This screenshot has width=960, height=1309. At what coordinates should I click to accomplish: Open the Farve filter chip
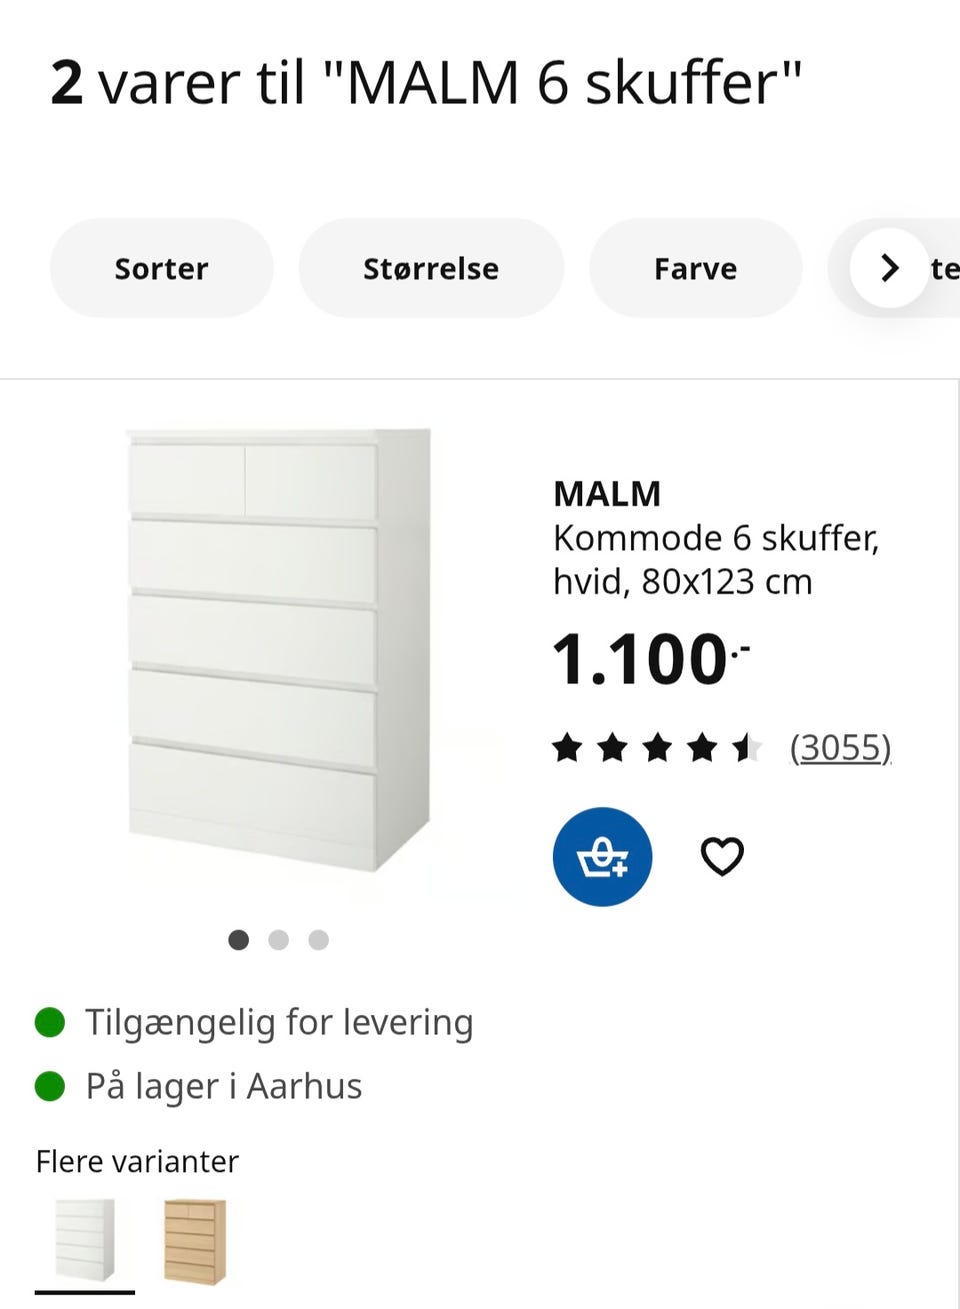695,268
